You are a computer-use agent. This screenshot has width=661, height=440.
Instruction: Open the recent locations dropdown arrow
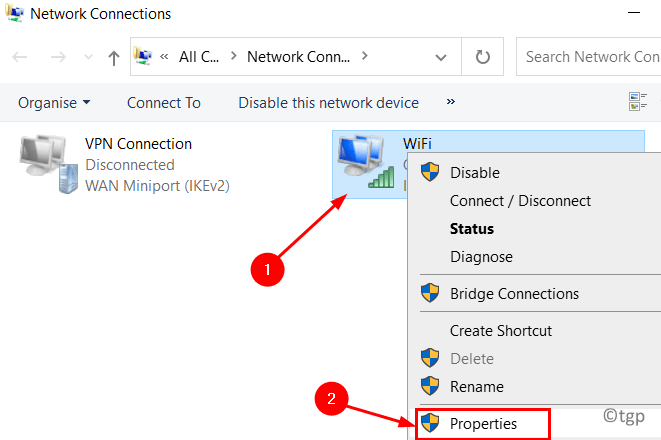pyautogui.click(x=88, y=56)
